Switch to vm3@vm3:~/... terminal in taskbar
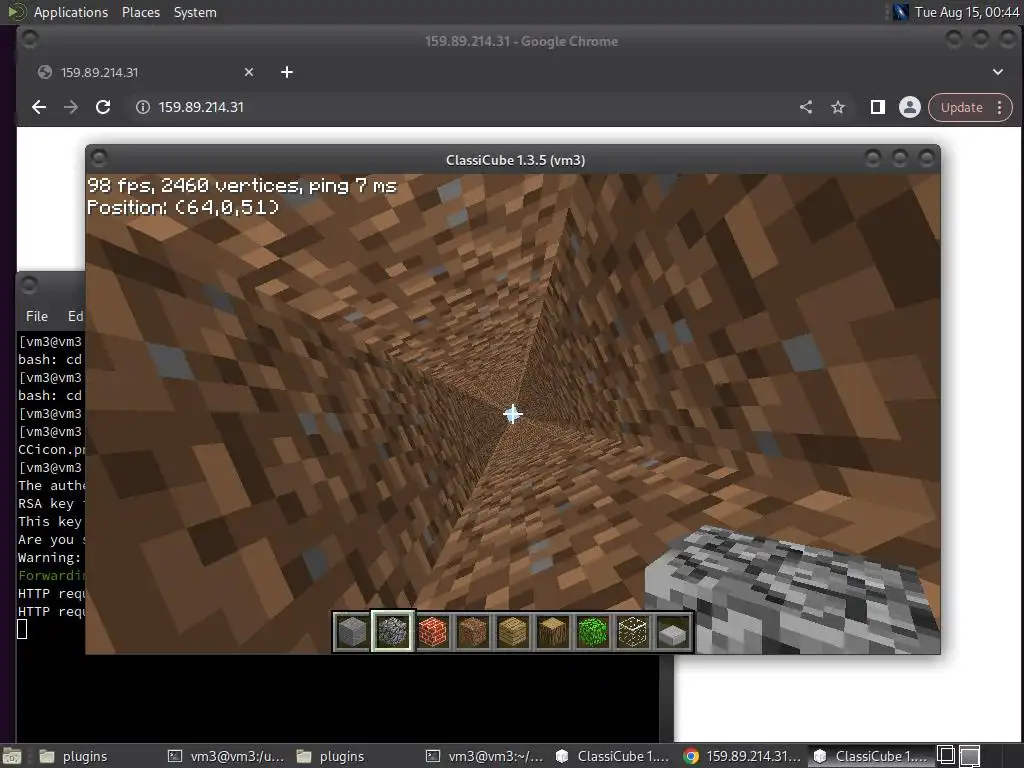Viewport: 1024px width, 768px height. pyautogui.click(x=484, y=756)
